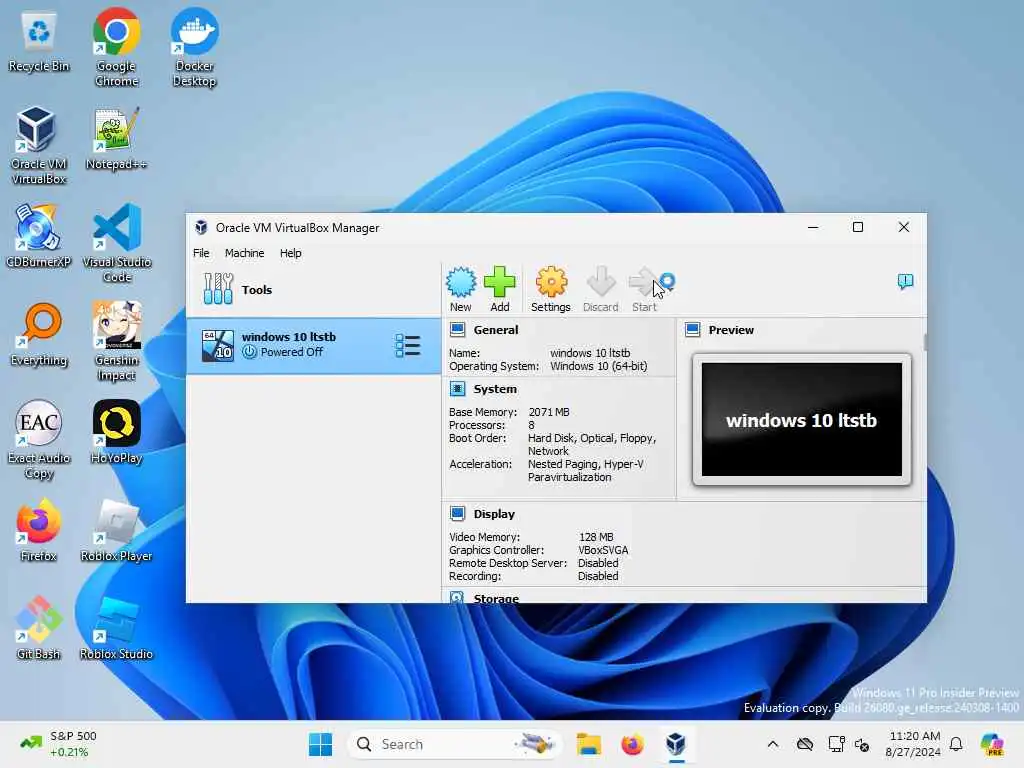Open the File menu
This screenshot has width=1024, height=768.
coord(201,253)
